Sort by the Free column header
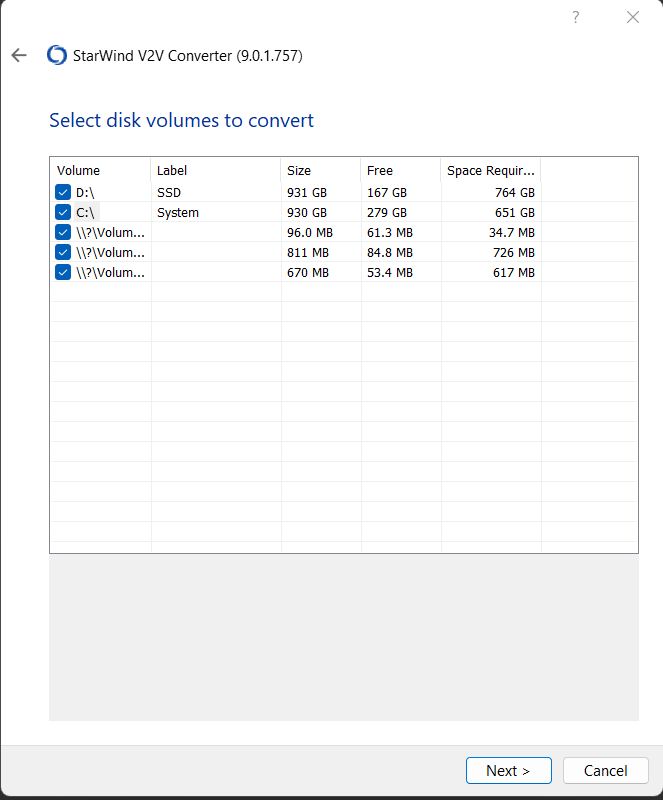 [399, 170]
